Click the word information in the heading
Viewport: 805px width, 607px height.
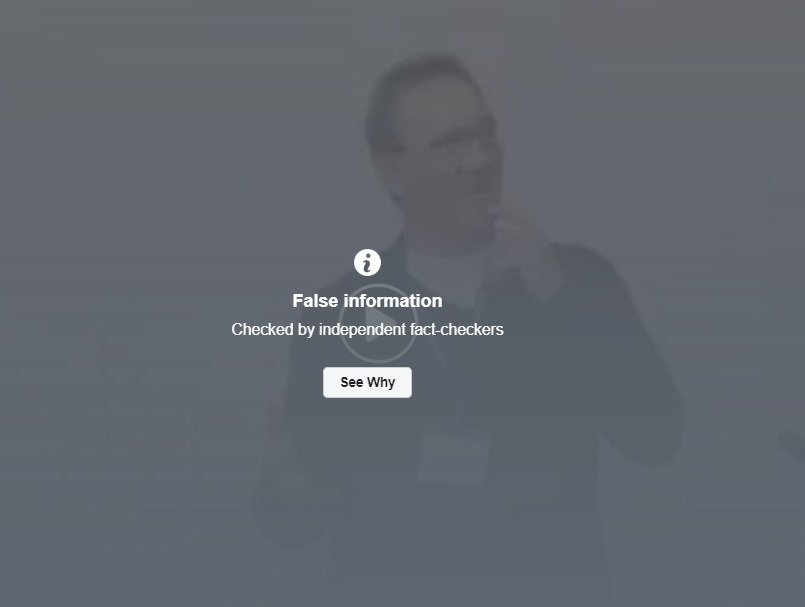click(393, 300)
